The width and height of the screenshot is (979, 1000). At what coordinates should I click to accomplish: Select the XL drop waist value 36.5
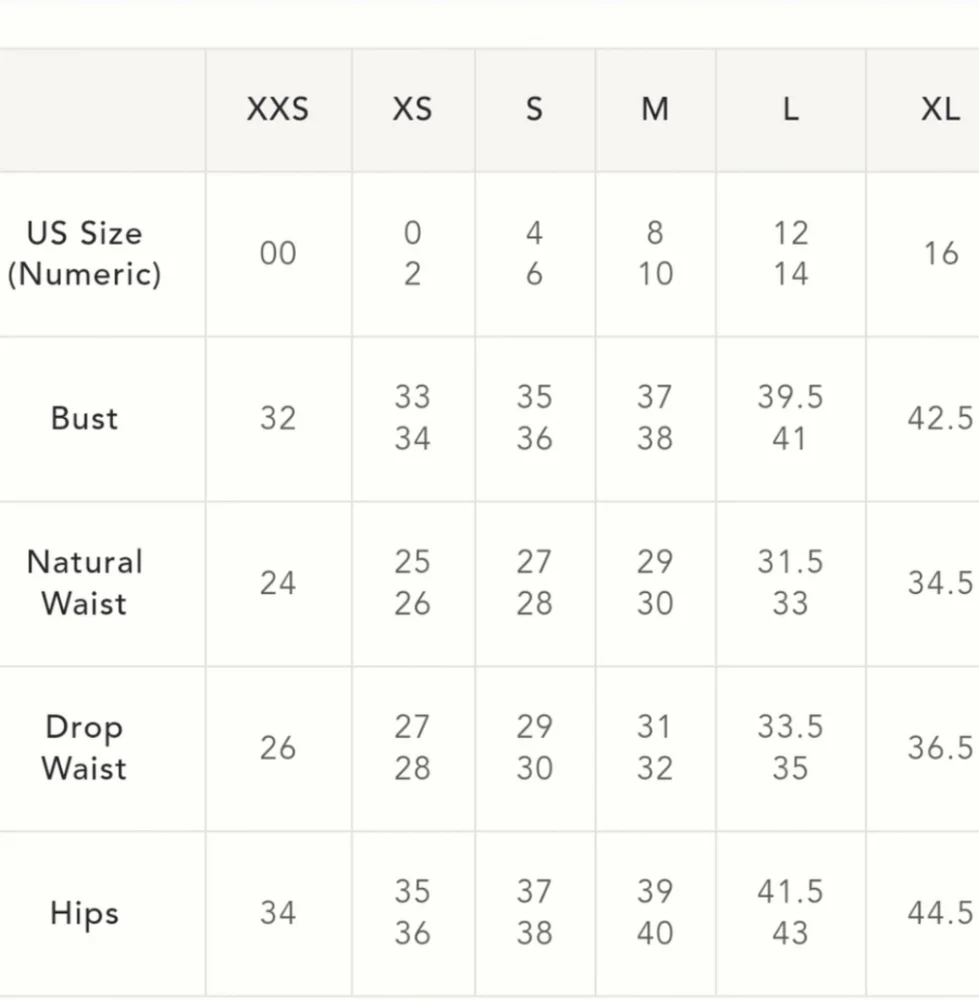pos(941,747)
